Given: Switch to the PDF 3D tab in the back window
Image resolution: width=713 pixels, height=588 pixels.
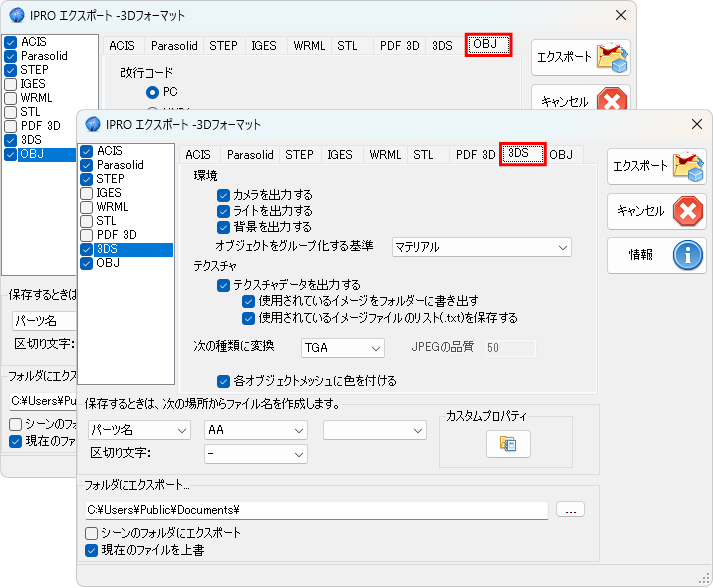Looking at the screenshot, I should coord(400,46).
